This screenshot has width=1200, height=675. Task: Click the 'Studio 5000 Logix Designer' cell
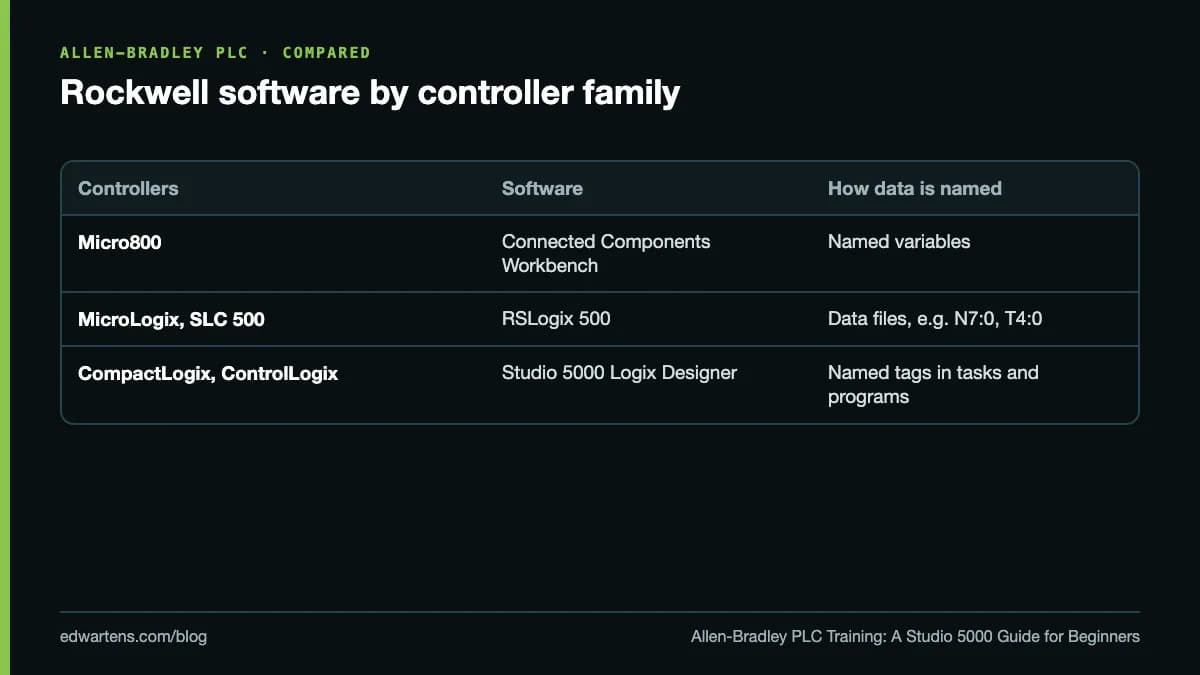[x=619, y=372]
